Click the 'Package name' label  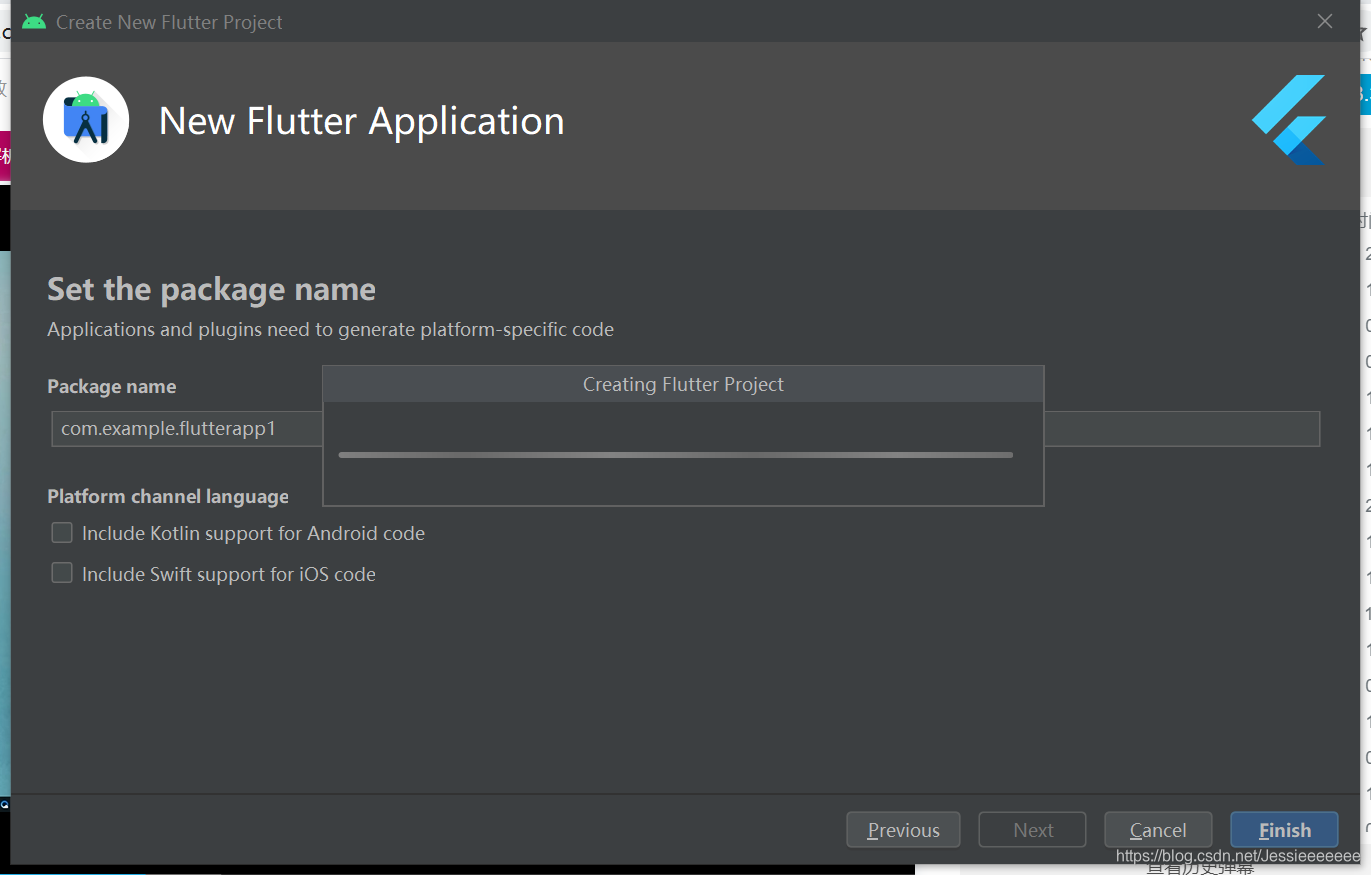coord(112,386)
